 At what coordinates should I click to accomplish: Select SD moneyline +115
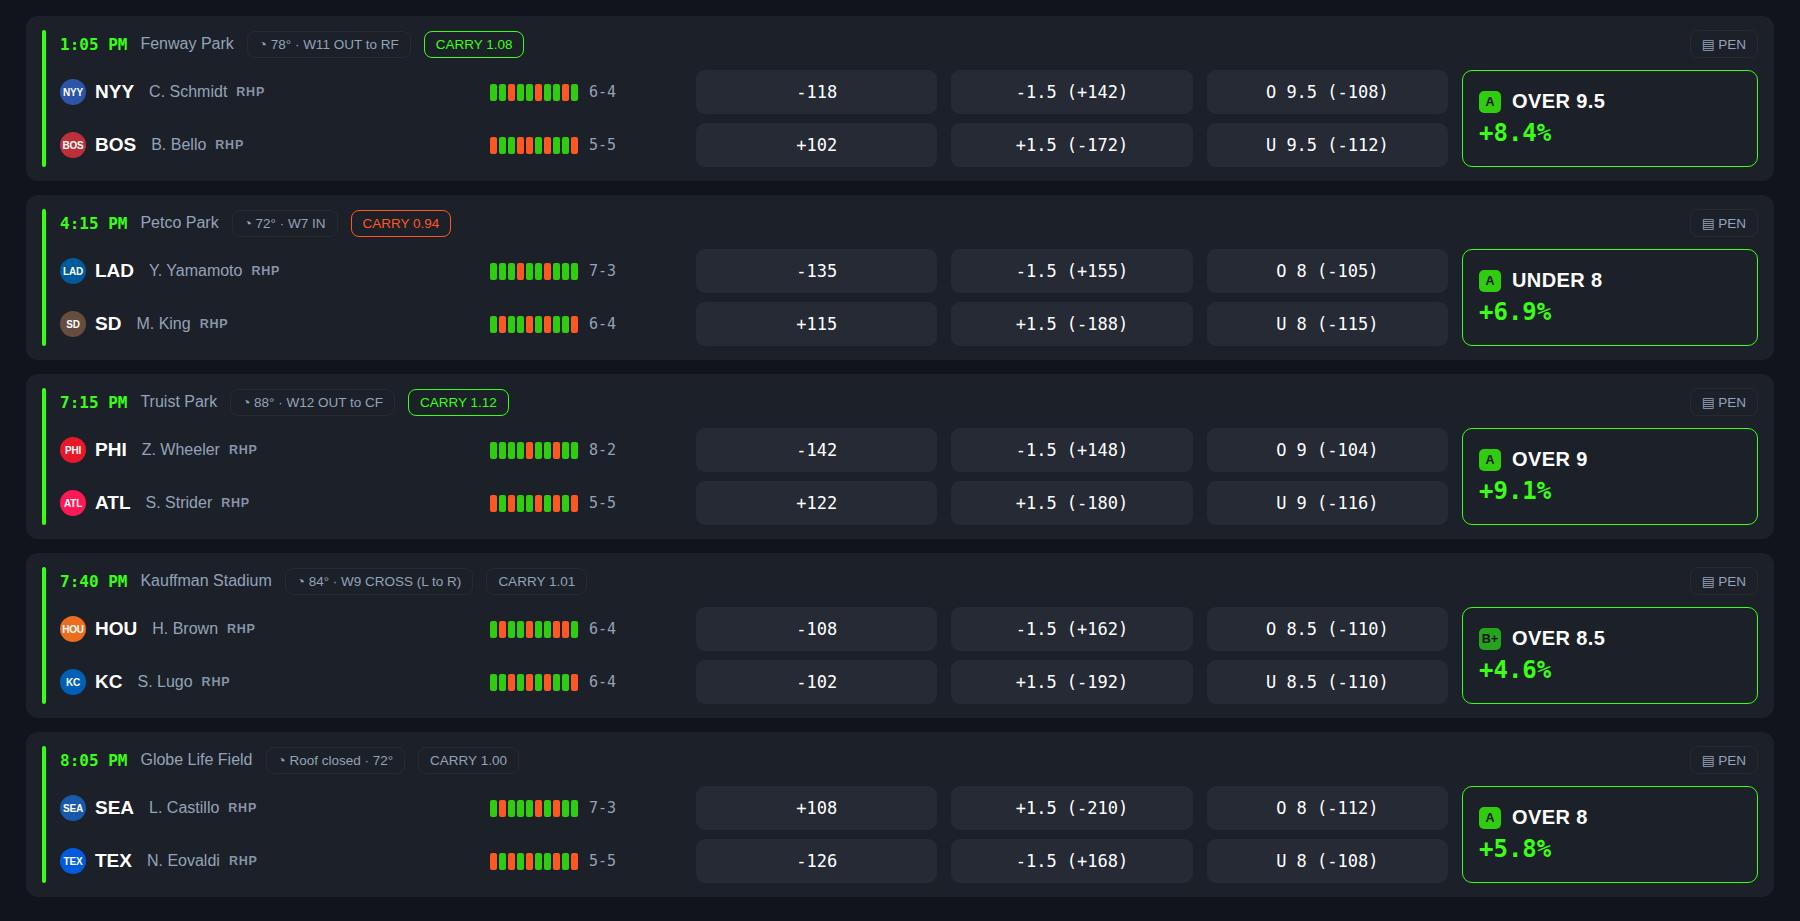coord(816,324)
